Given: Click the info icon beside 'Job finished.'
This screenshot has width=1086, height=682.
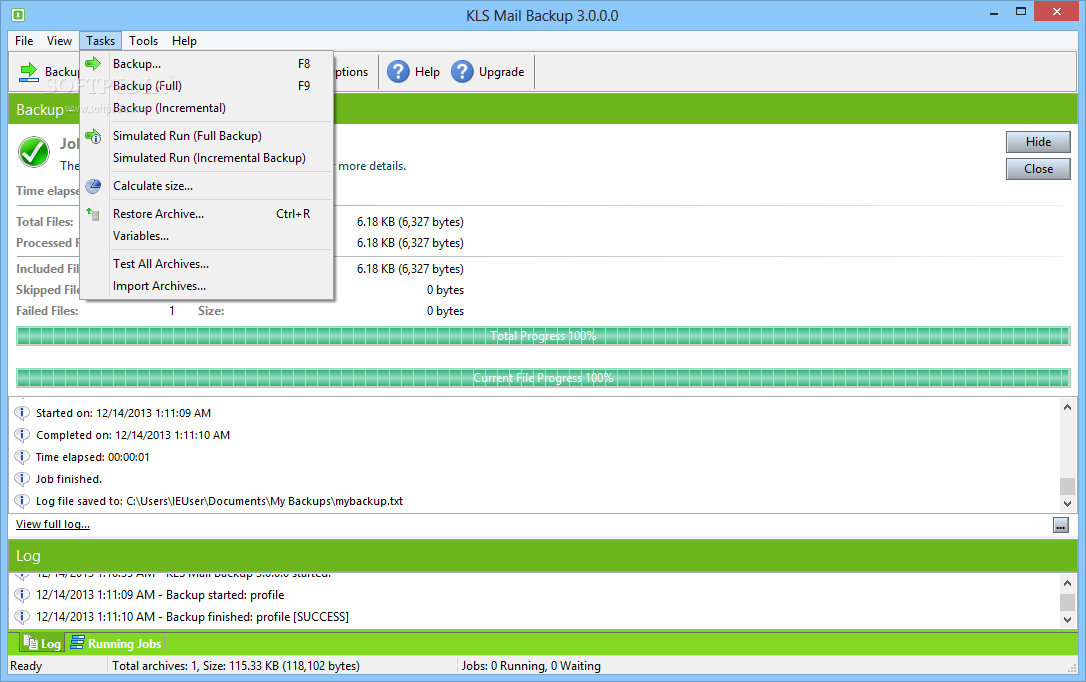Looking at the screenshot, I should pyautogui.click(x=22, y=479).
